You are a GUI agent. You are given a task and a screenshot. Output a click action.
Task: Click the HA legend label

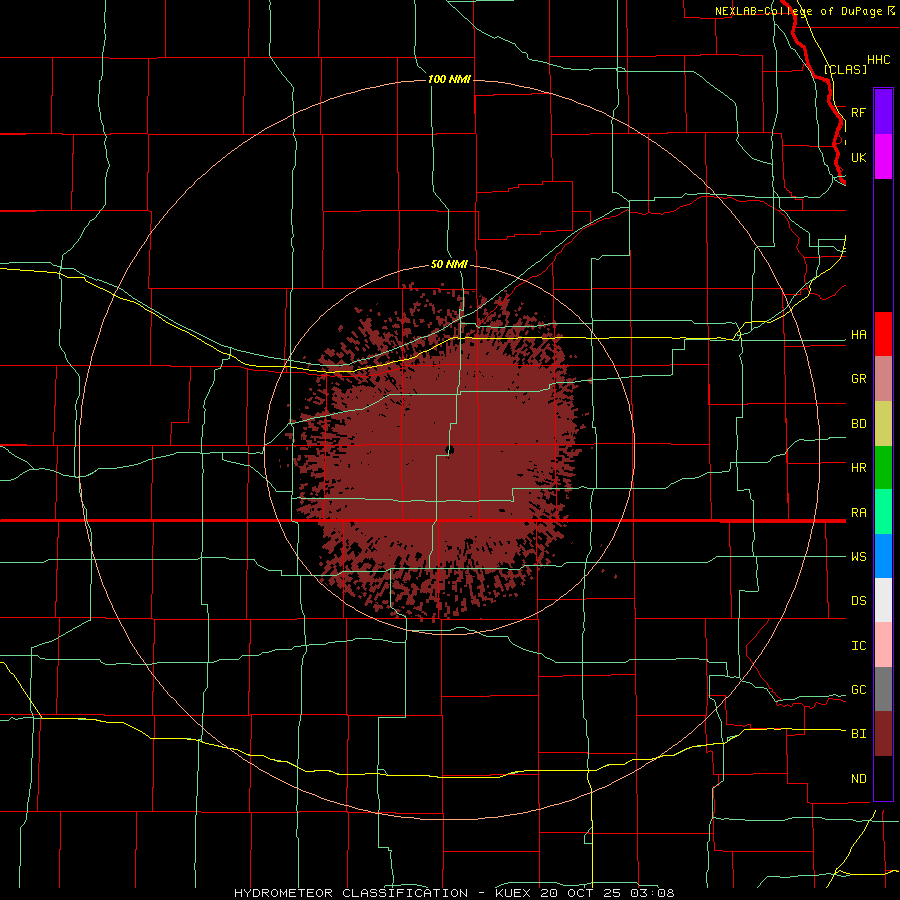pos(858,335)
